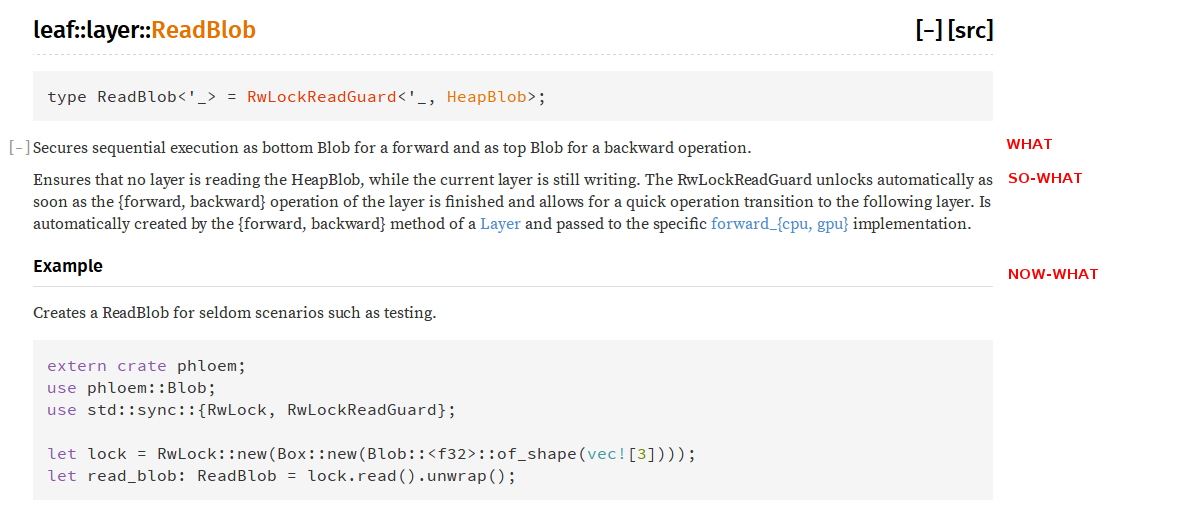The image size is (1200, 530).
Task: Click the 'Secures sequential execution' summary sentence
Action: coord(392,148)
